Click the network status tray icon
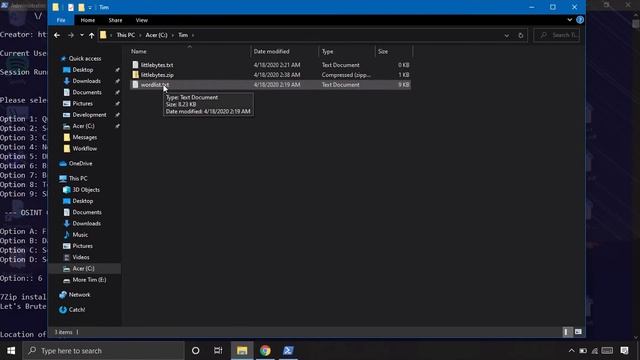 (595, 351)
